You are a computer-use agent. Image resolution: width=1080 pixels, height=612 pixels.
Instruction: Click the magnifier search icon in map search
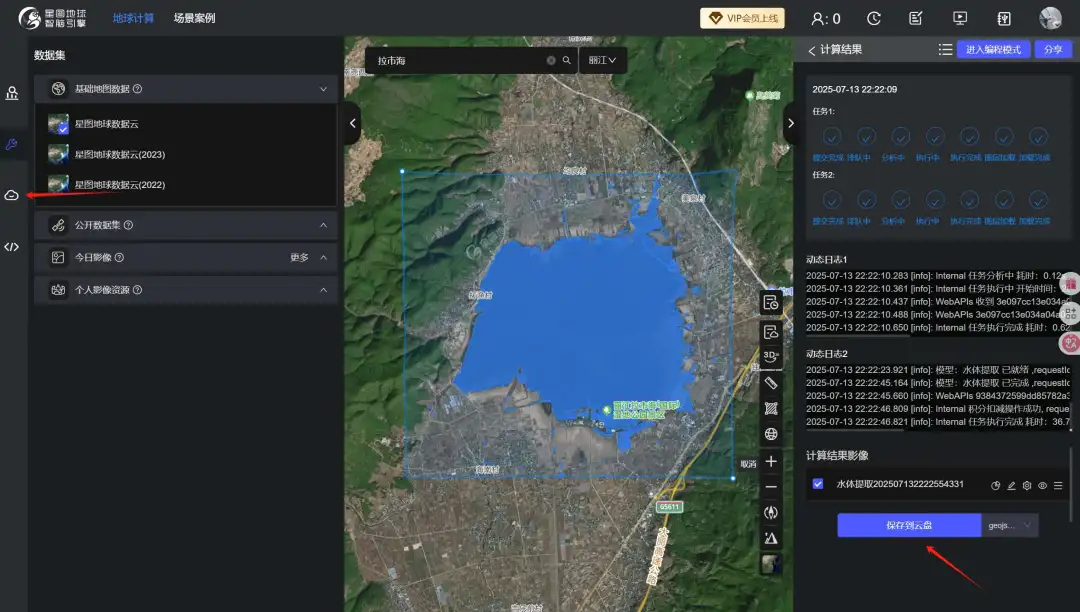tap(566, 61)
